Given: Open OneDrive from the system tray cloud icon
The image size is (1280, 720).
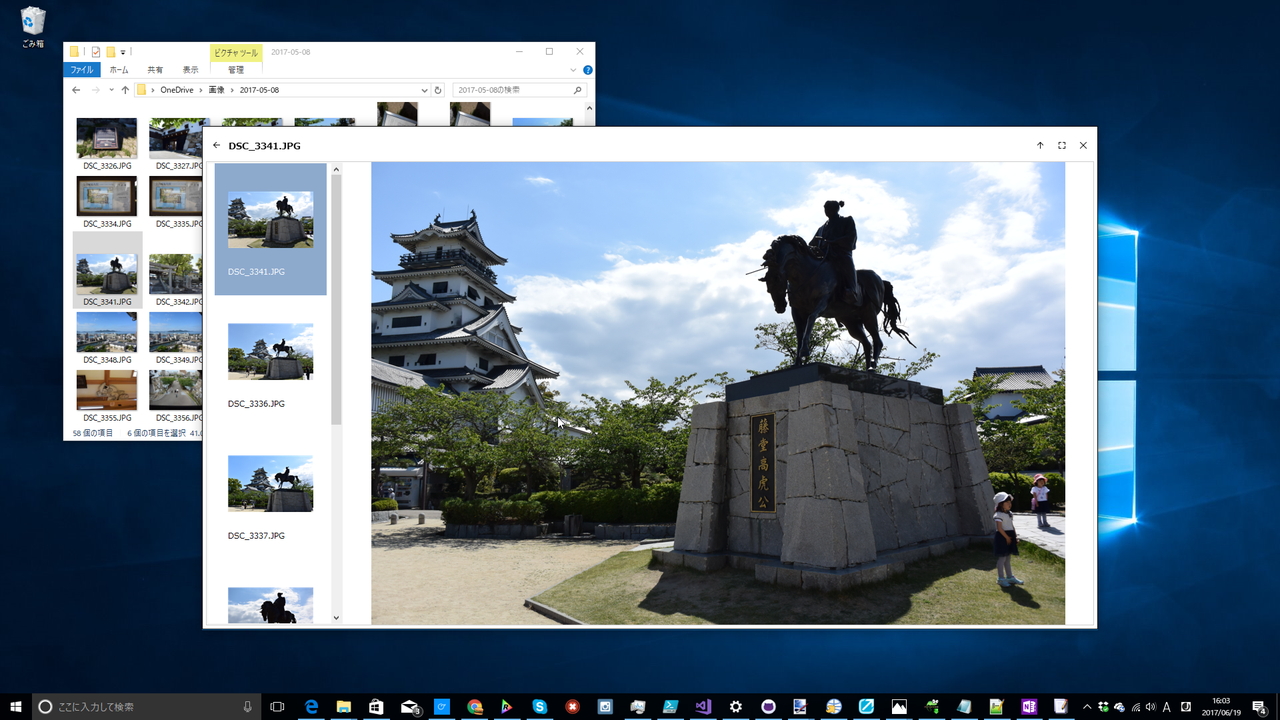Looking at the screenshot, I should click(x=1119, y=707).
